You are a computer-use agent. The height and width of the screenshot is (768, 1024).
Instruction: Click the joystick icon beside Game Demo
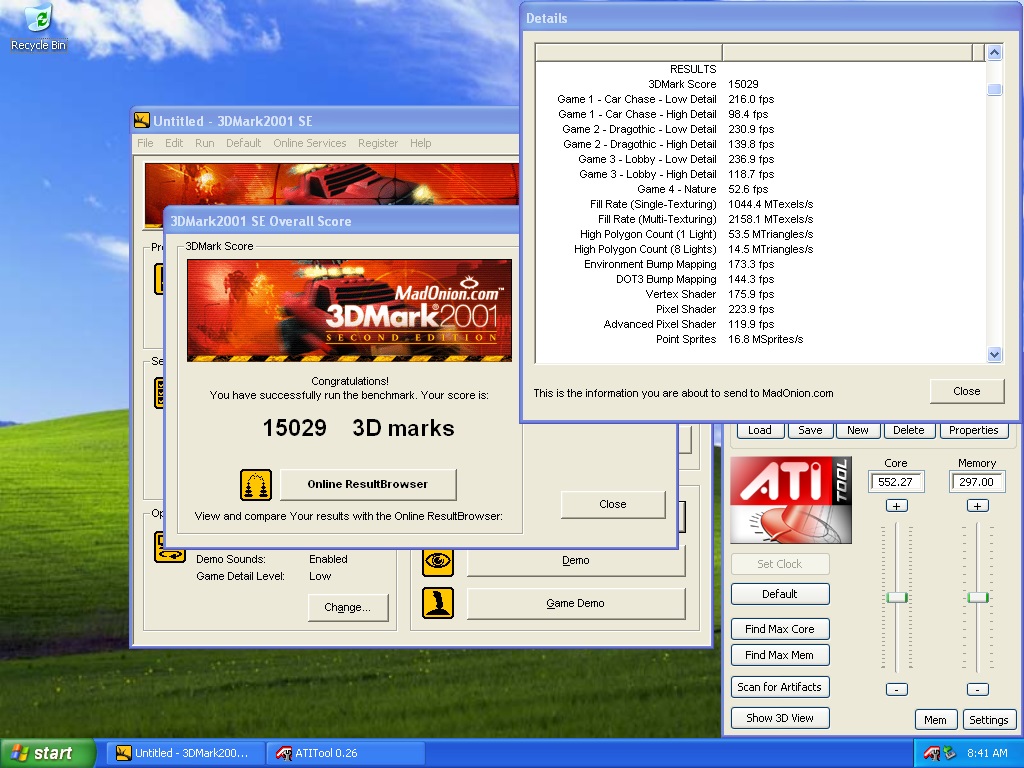point(438,603)
